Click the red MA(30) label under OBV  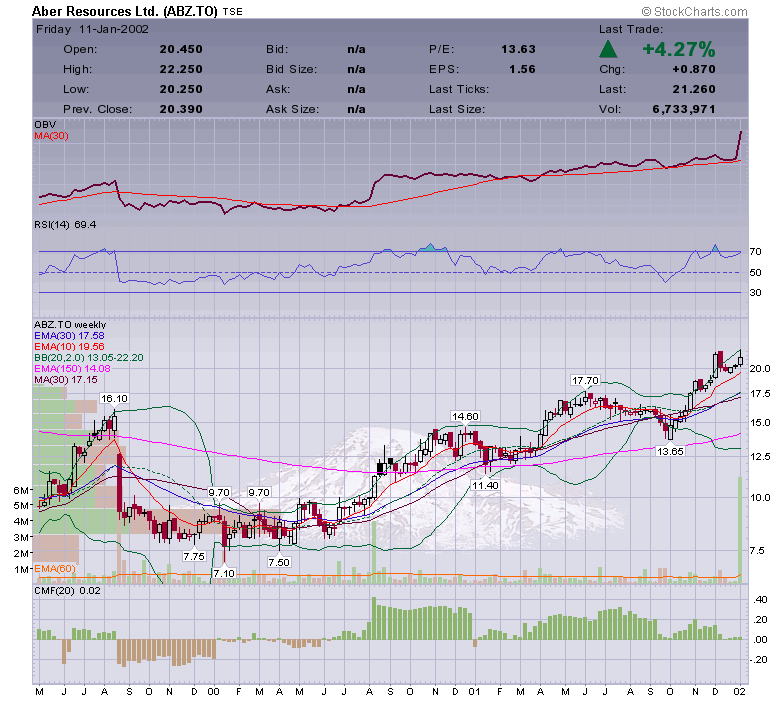coord(51,136)
